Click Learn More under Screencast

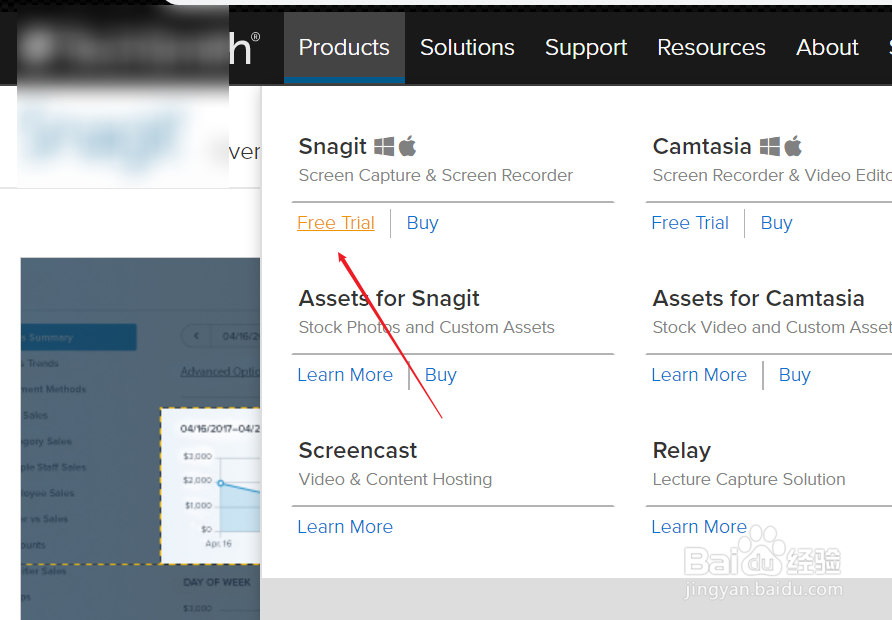point(345,527)
